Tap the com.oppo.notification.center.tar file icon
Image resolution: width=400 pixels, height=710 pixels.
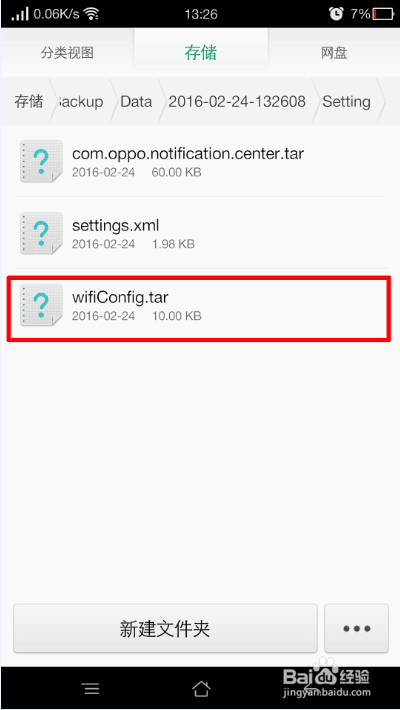(41, 161)
